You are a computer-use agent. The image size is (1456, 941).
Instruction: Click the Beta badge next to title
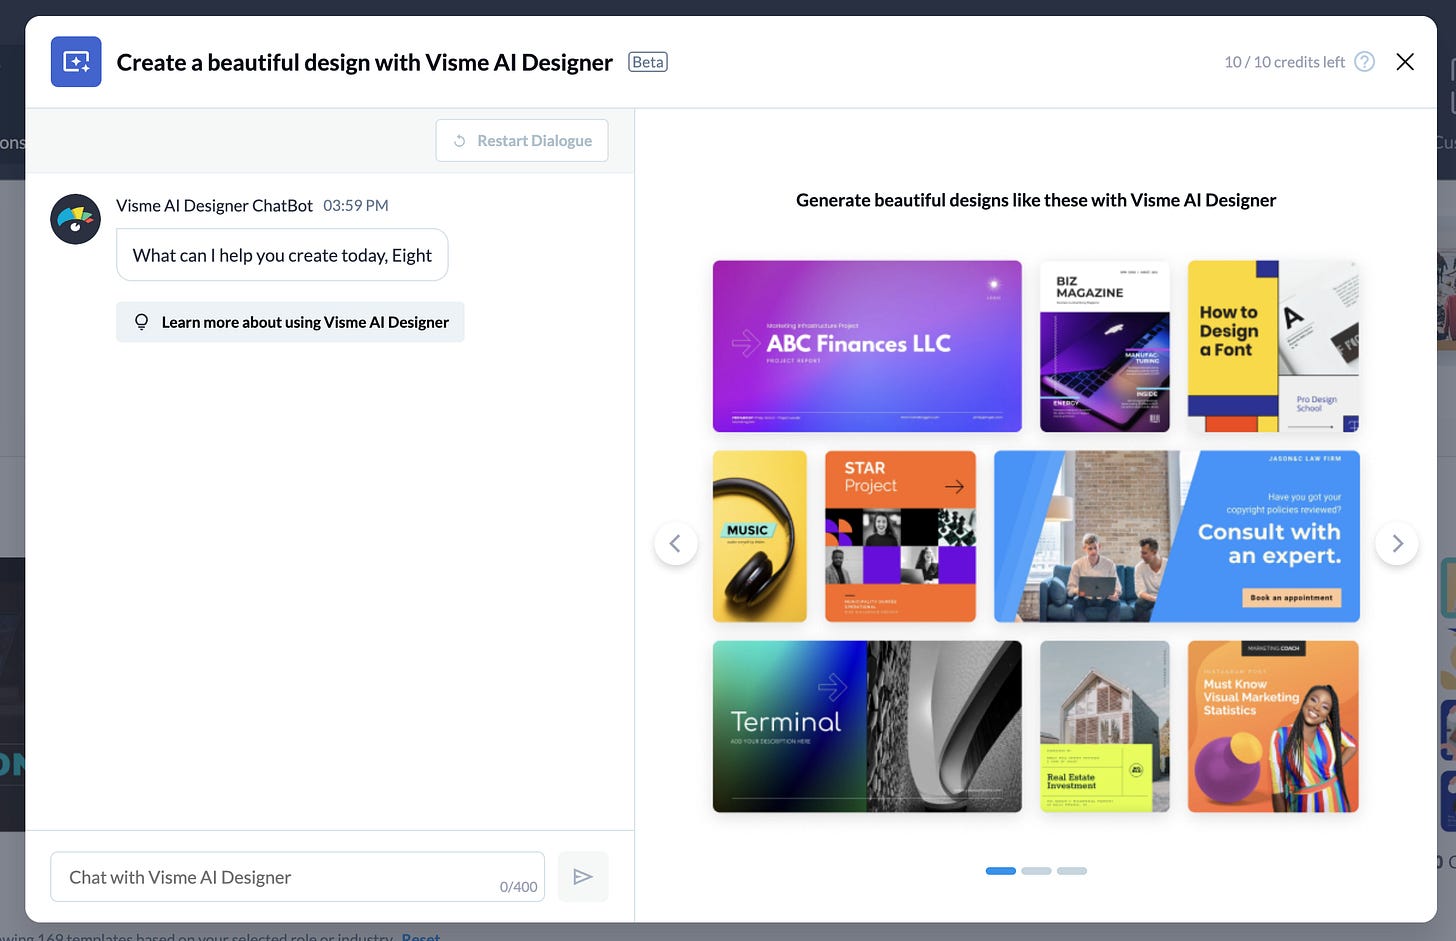(x=648, y=62)
